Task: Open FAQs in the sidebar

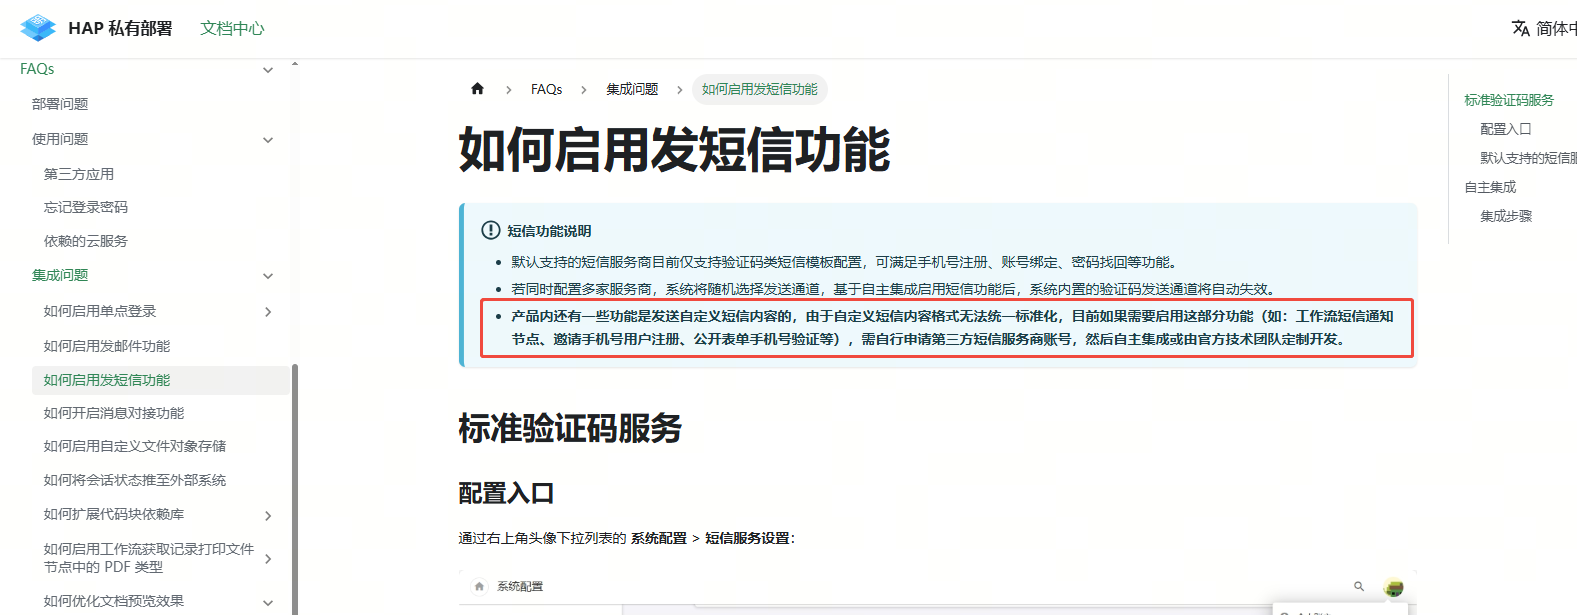Action: pos(37,69)
